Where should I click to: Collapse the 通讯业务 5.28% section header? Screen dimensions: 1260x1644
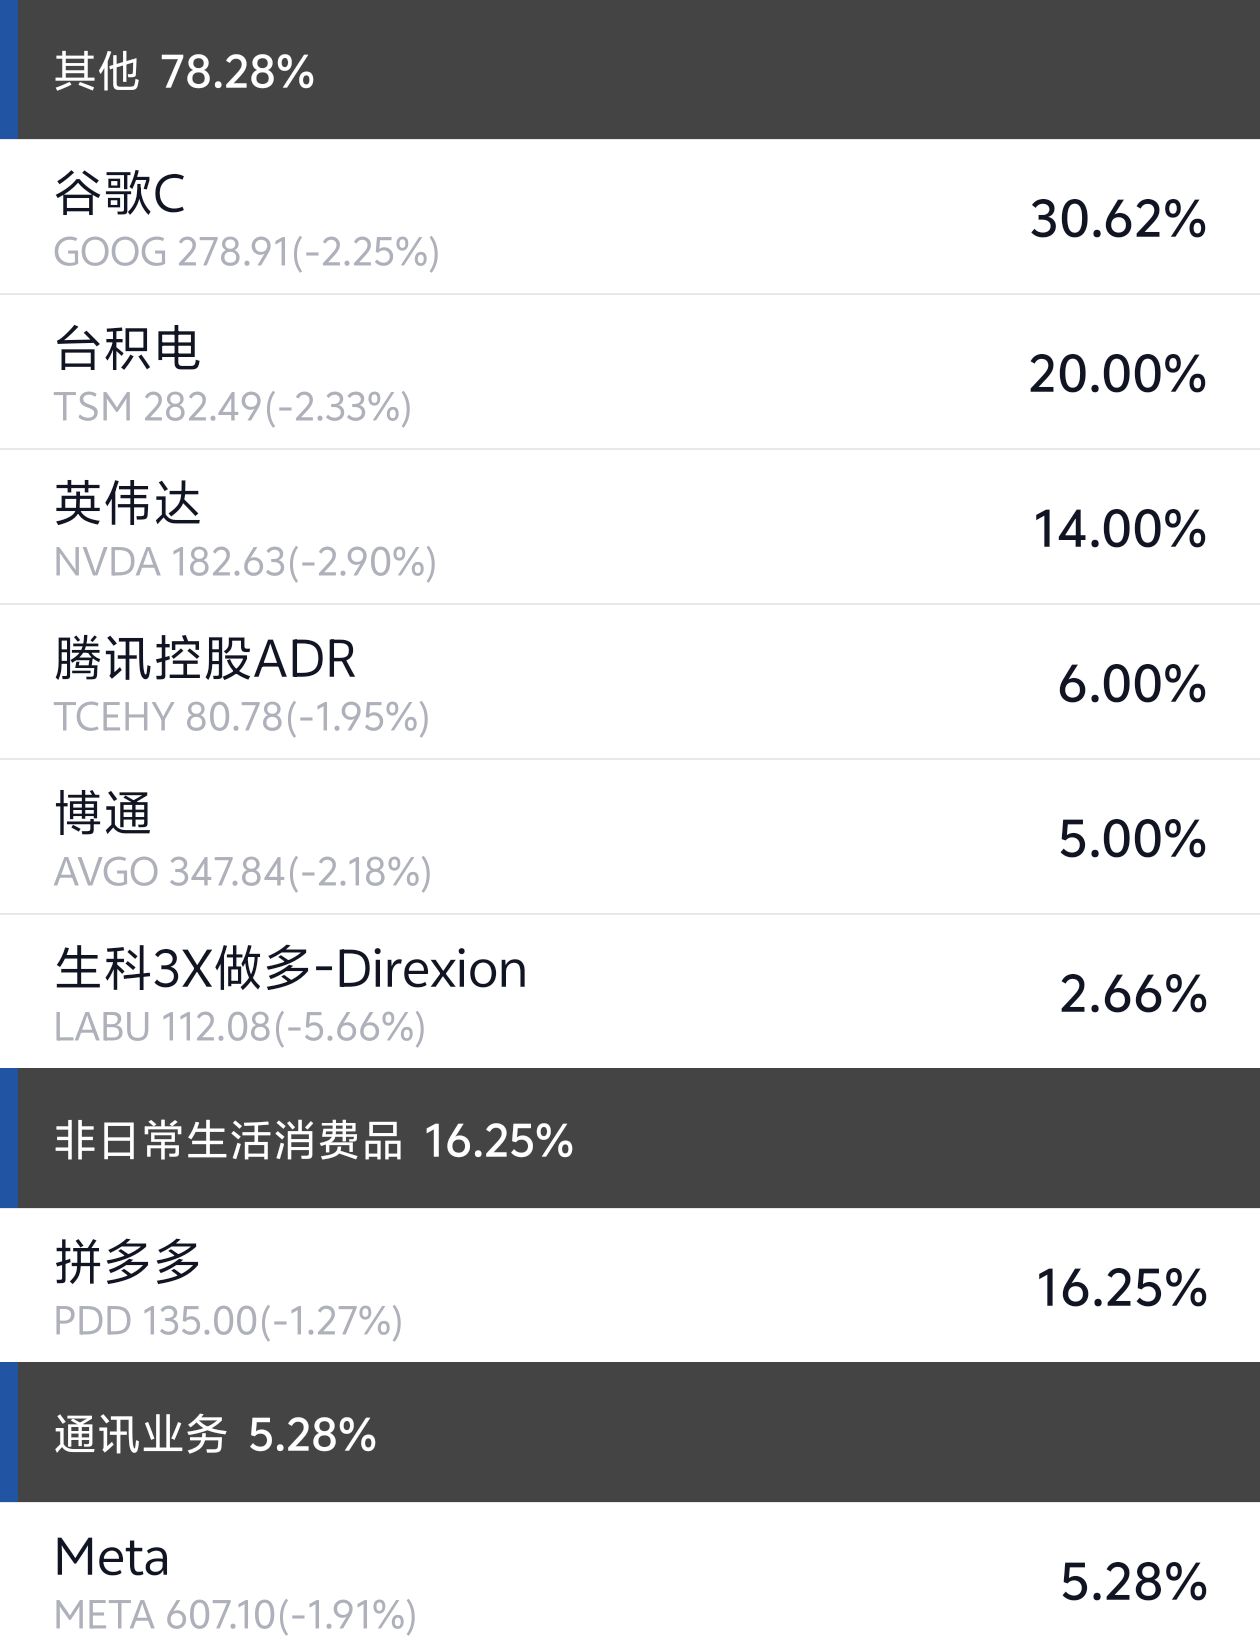(x=215, y=1434)
